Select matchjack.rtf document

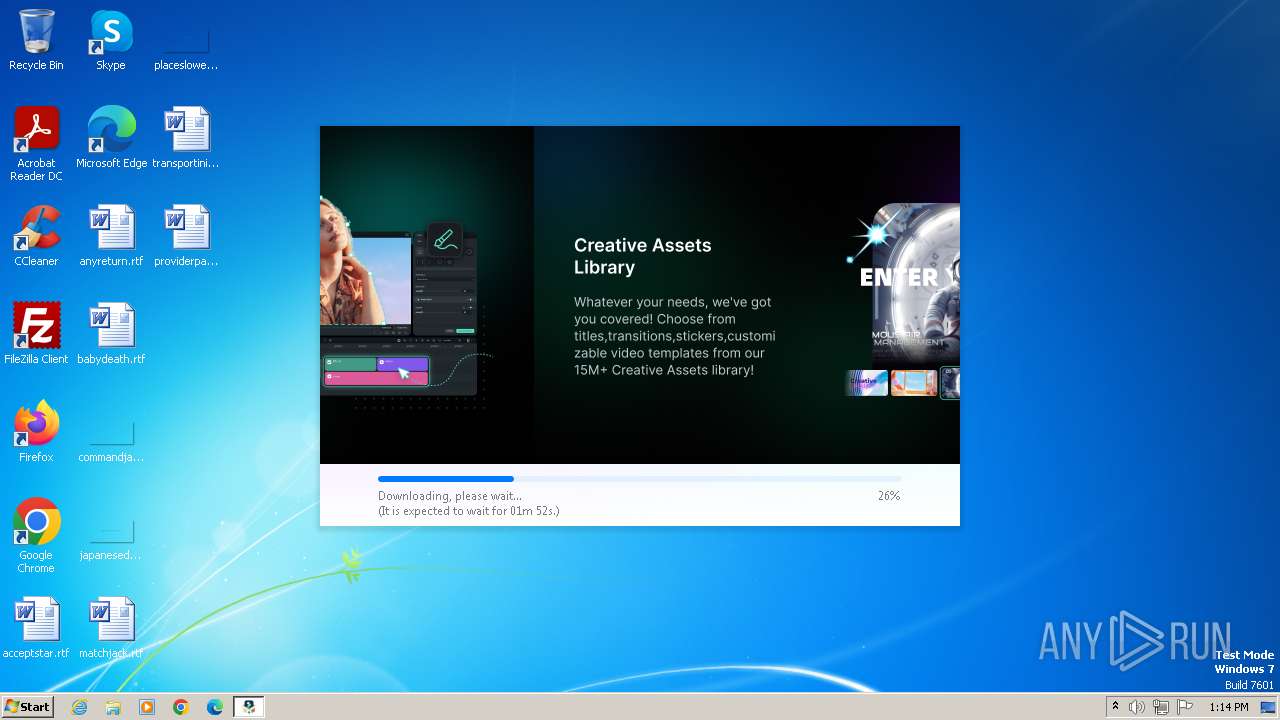tap(111, 628)
